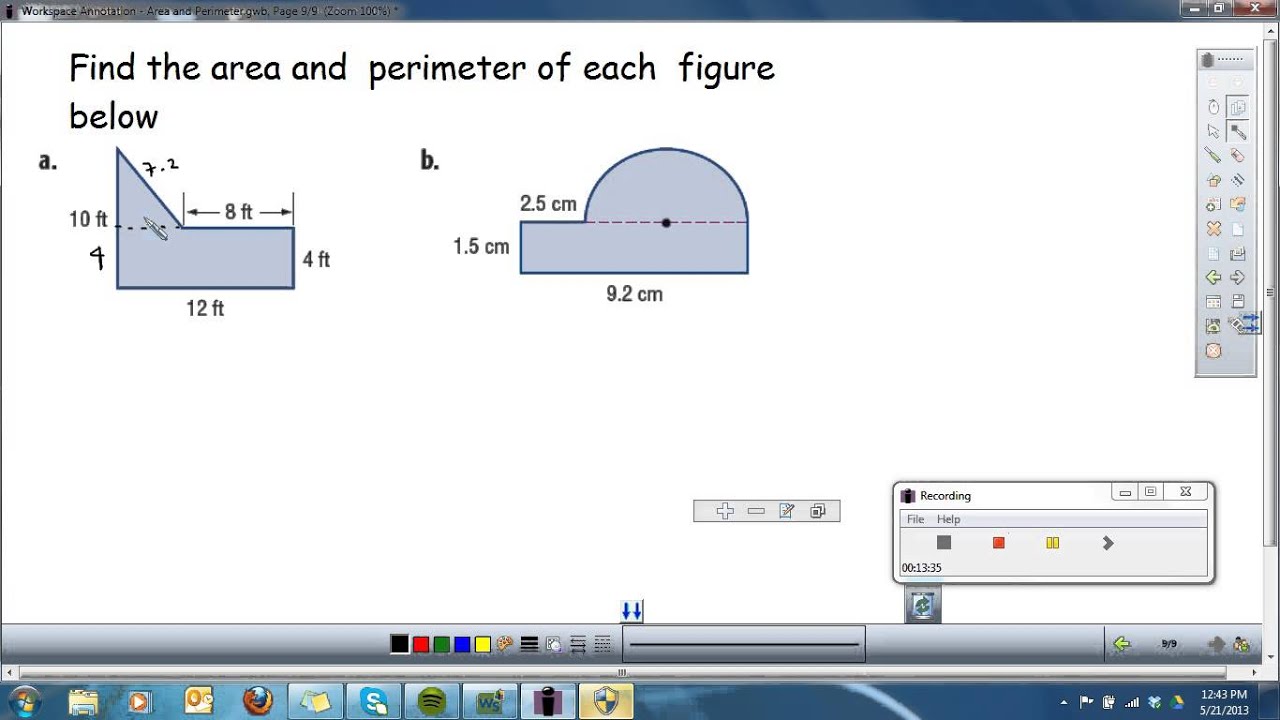Show hidden system tray icons
This screenshot has width=1280, height=720.
[x=1063, y=702]
